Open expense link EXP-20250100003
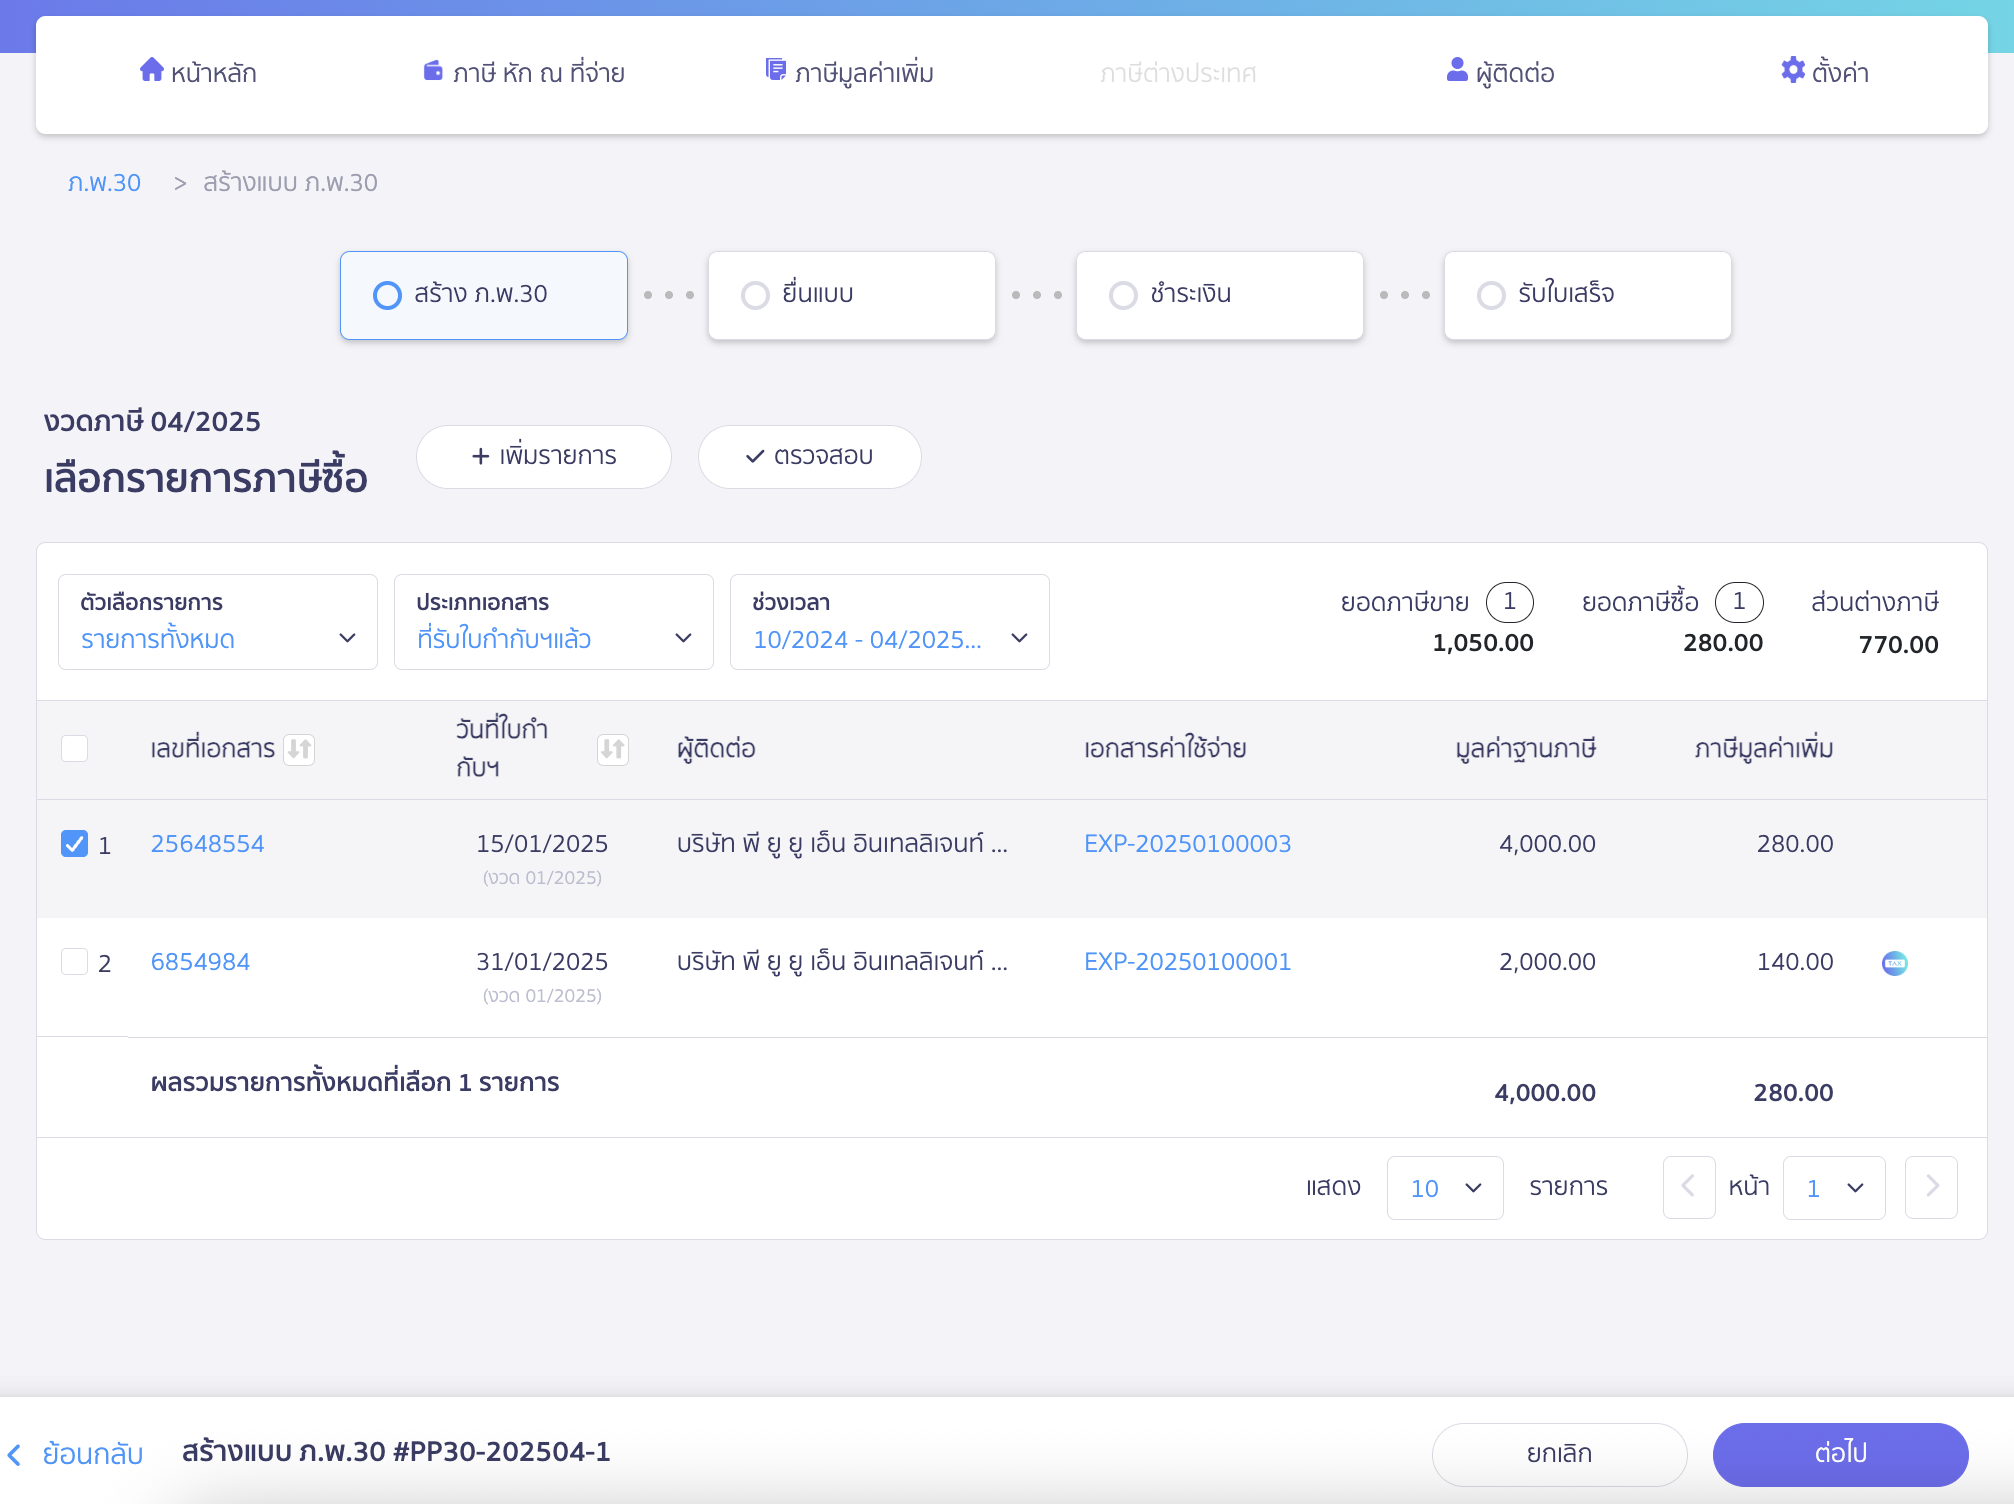This screenshot has height=1504, width=2014. (x=1188, y=844)
